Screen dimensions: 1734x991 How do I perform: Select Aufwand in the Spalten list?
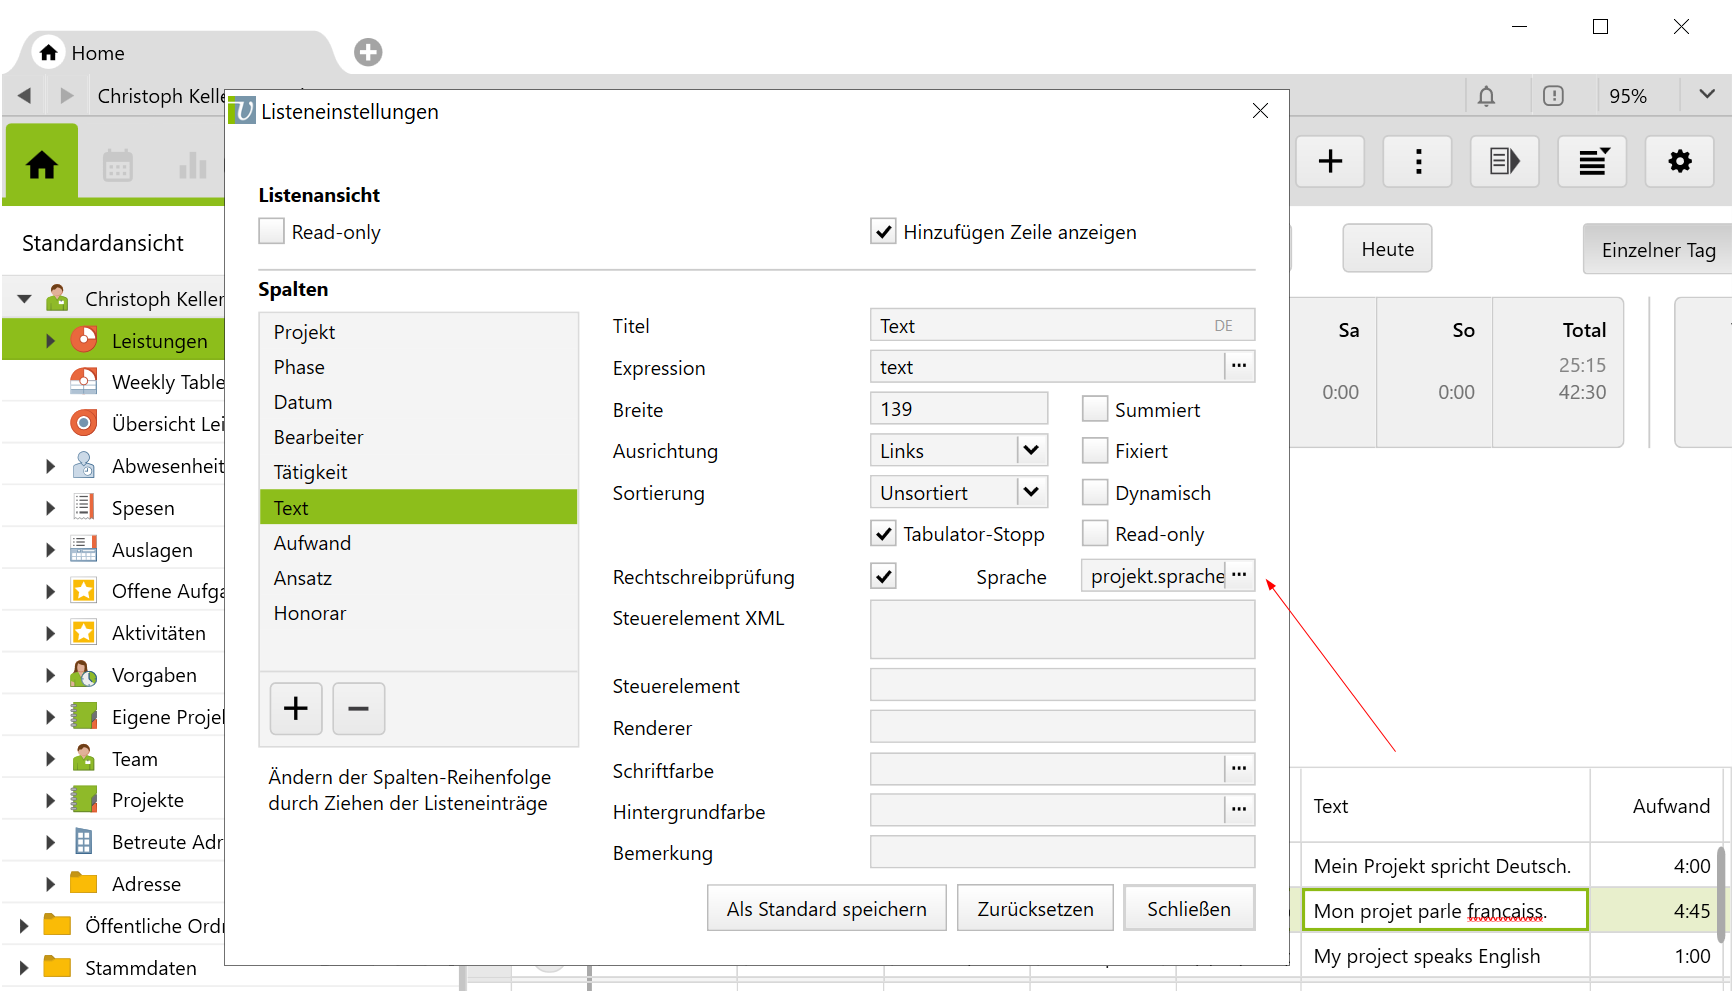click(312, 543)
